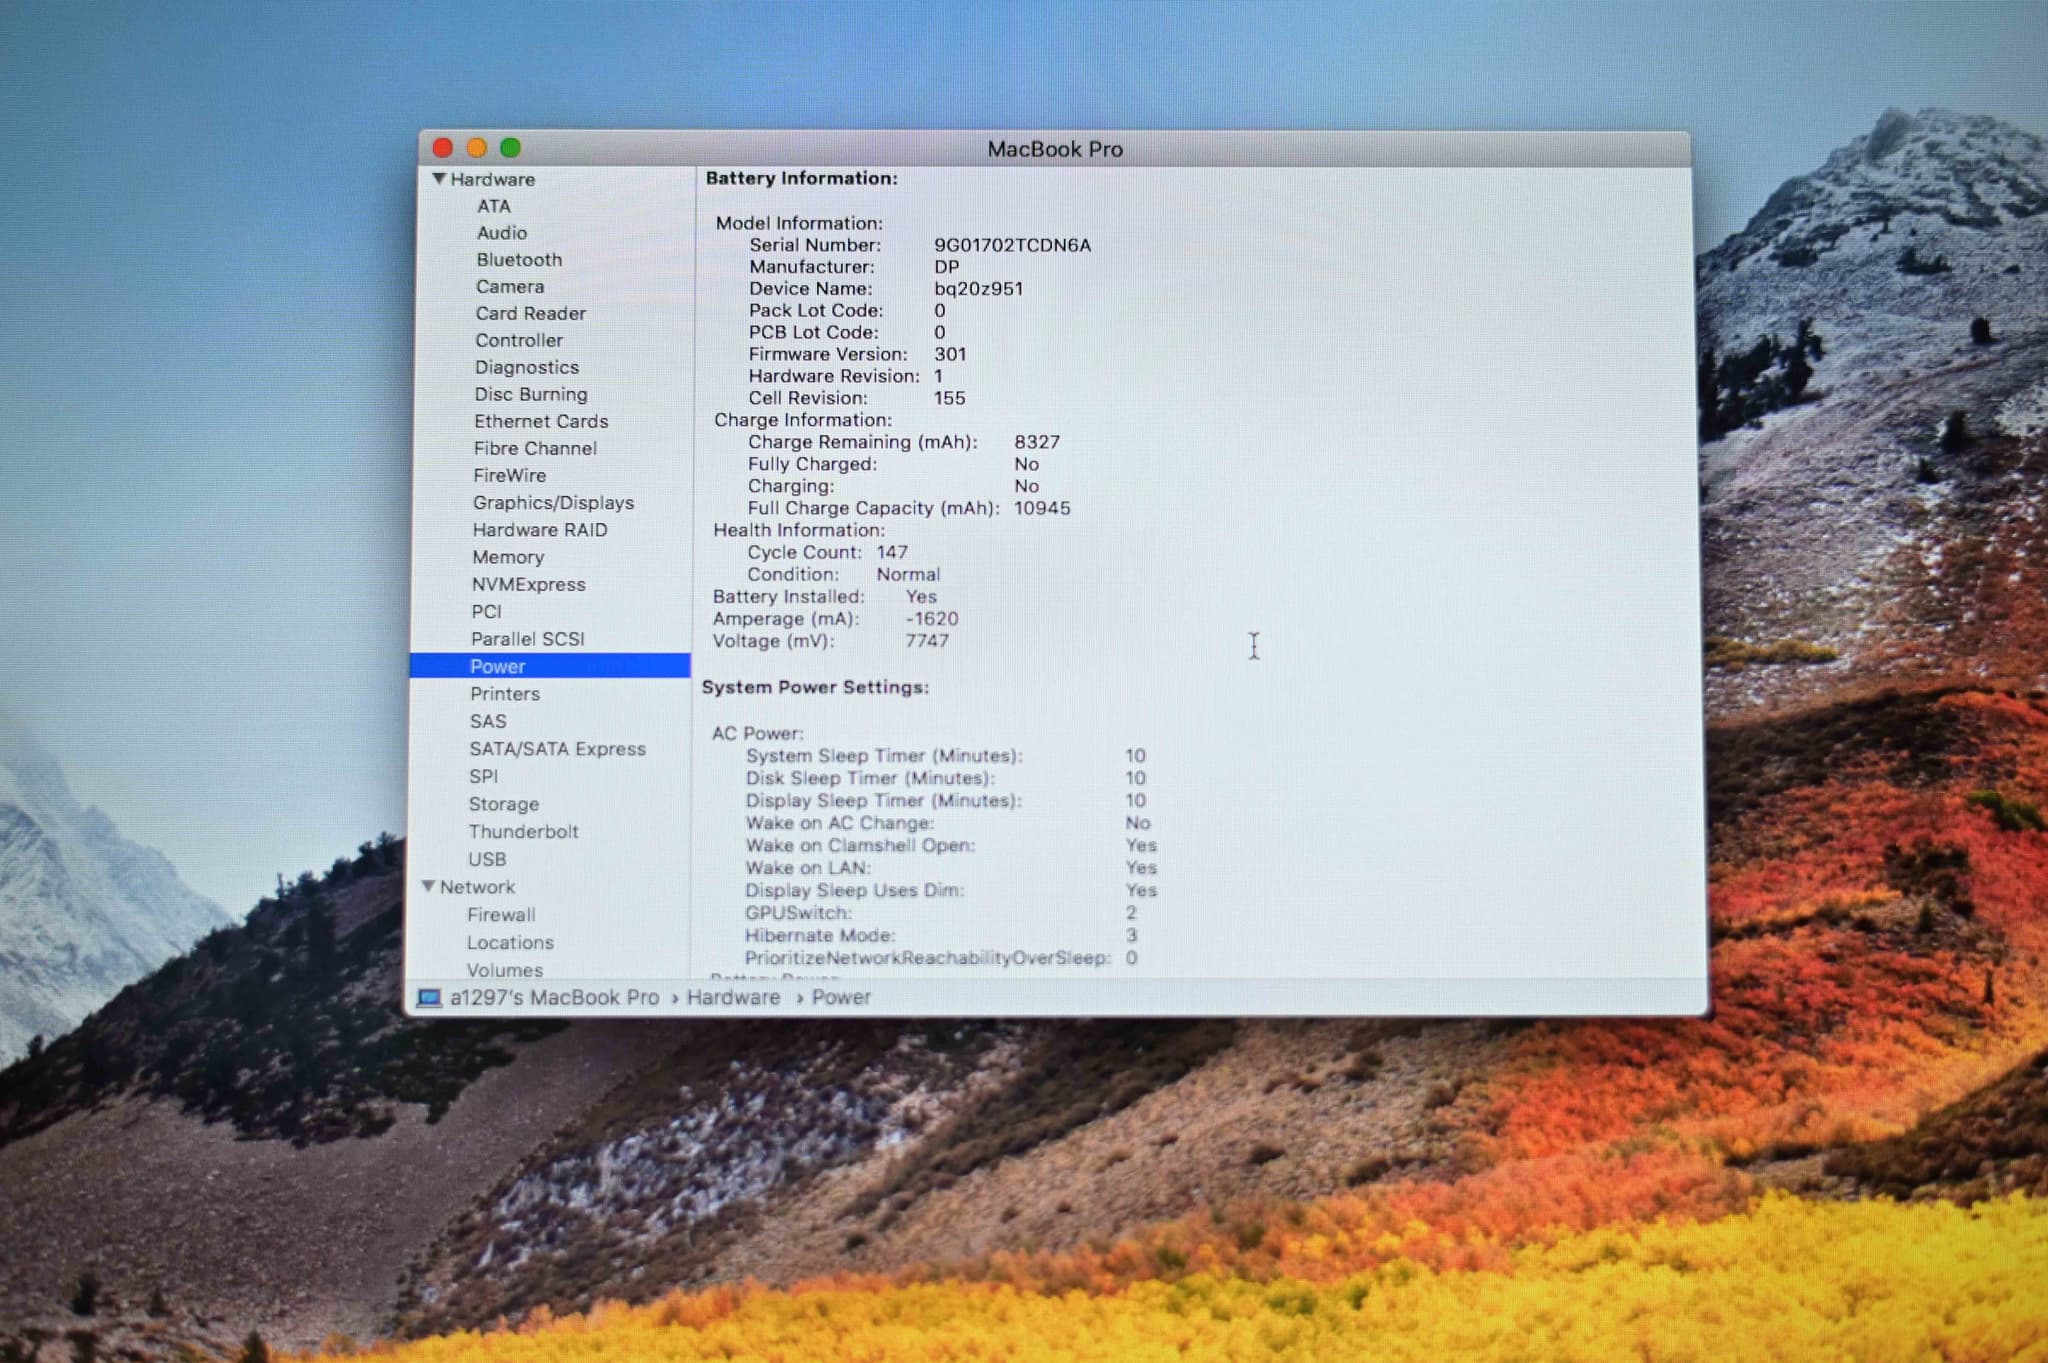Click serial number 9G01702TCDN6A

pos(1012,245)
